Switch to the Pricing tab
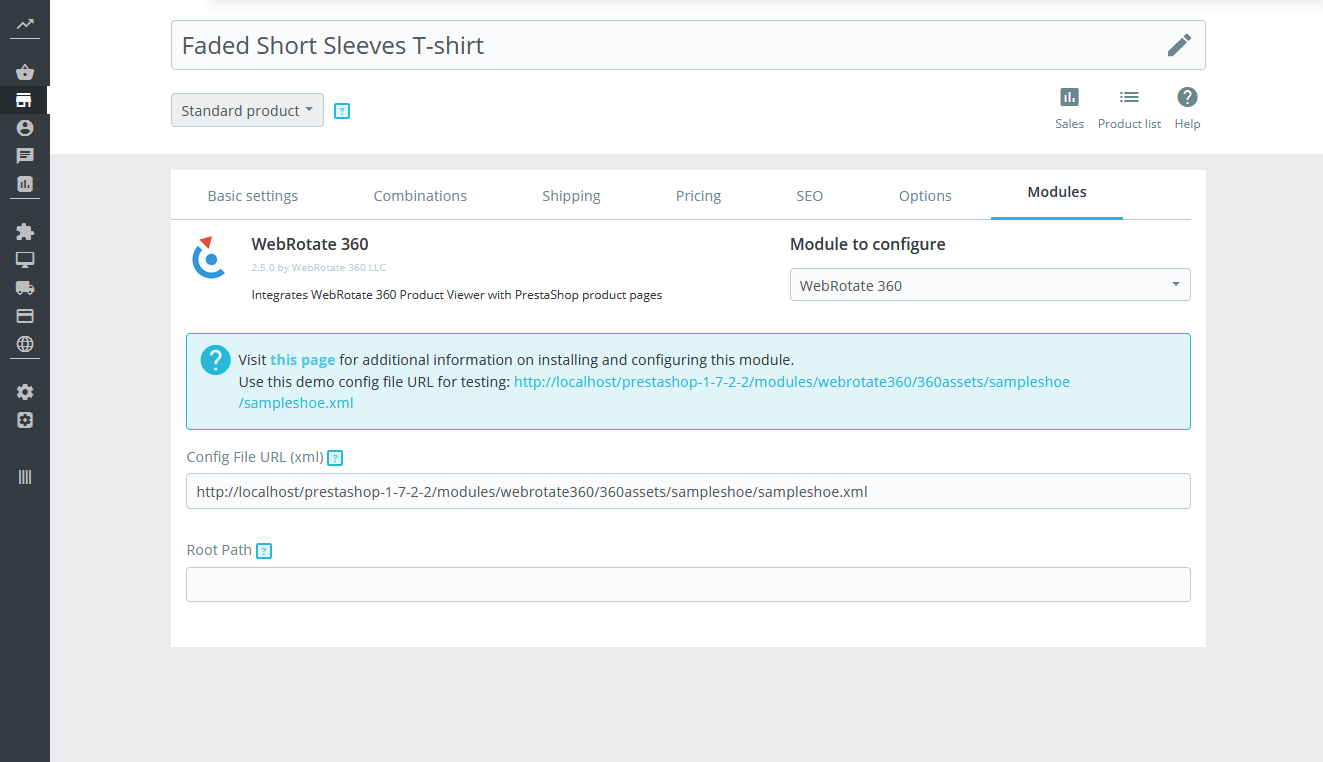The image size is (1323, 762). (x=698, y=196)
